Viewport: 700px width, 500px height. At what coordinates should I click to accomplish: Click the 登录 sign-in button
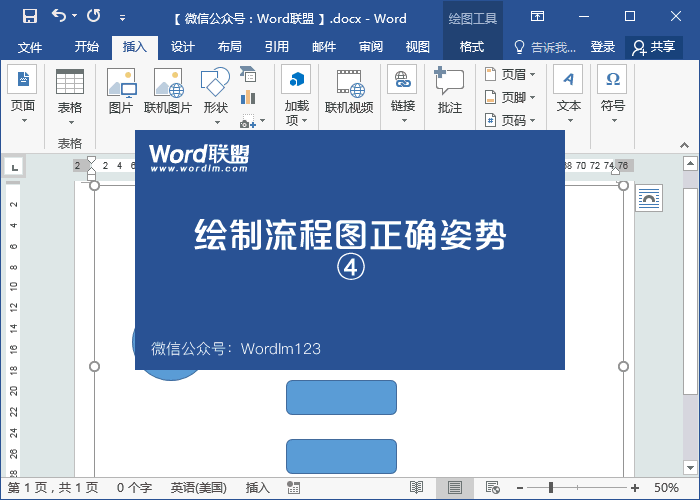pyautogui.click(x=603, y=47)
